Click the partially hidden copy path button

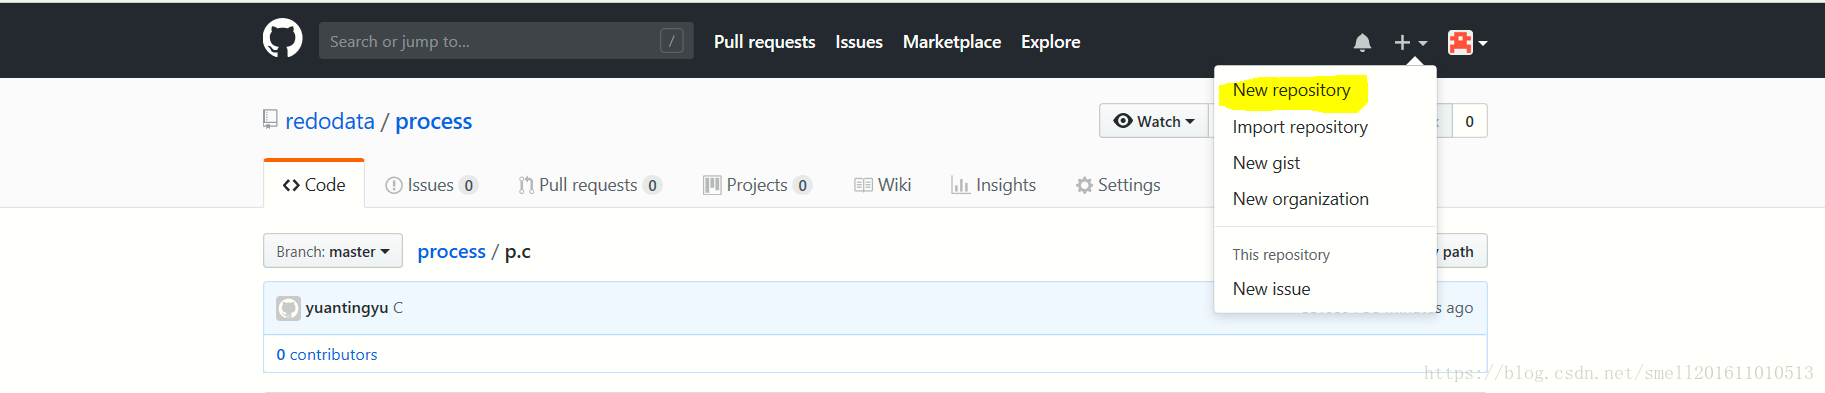tap(1461, 251)
